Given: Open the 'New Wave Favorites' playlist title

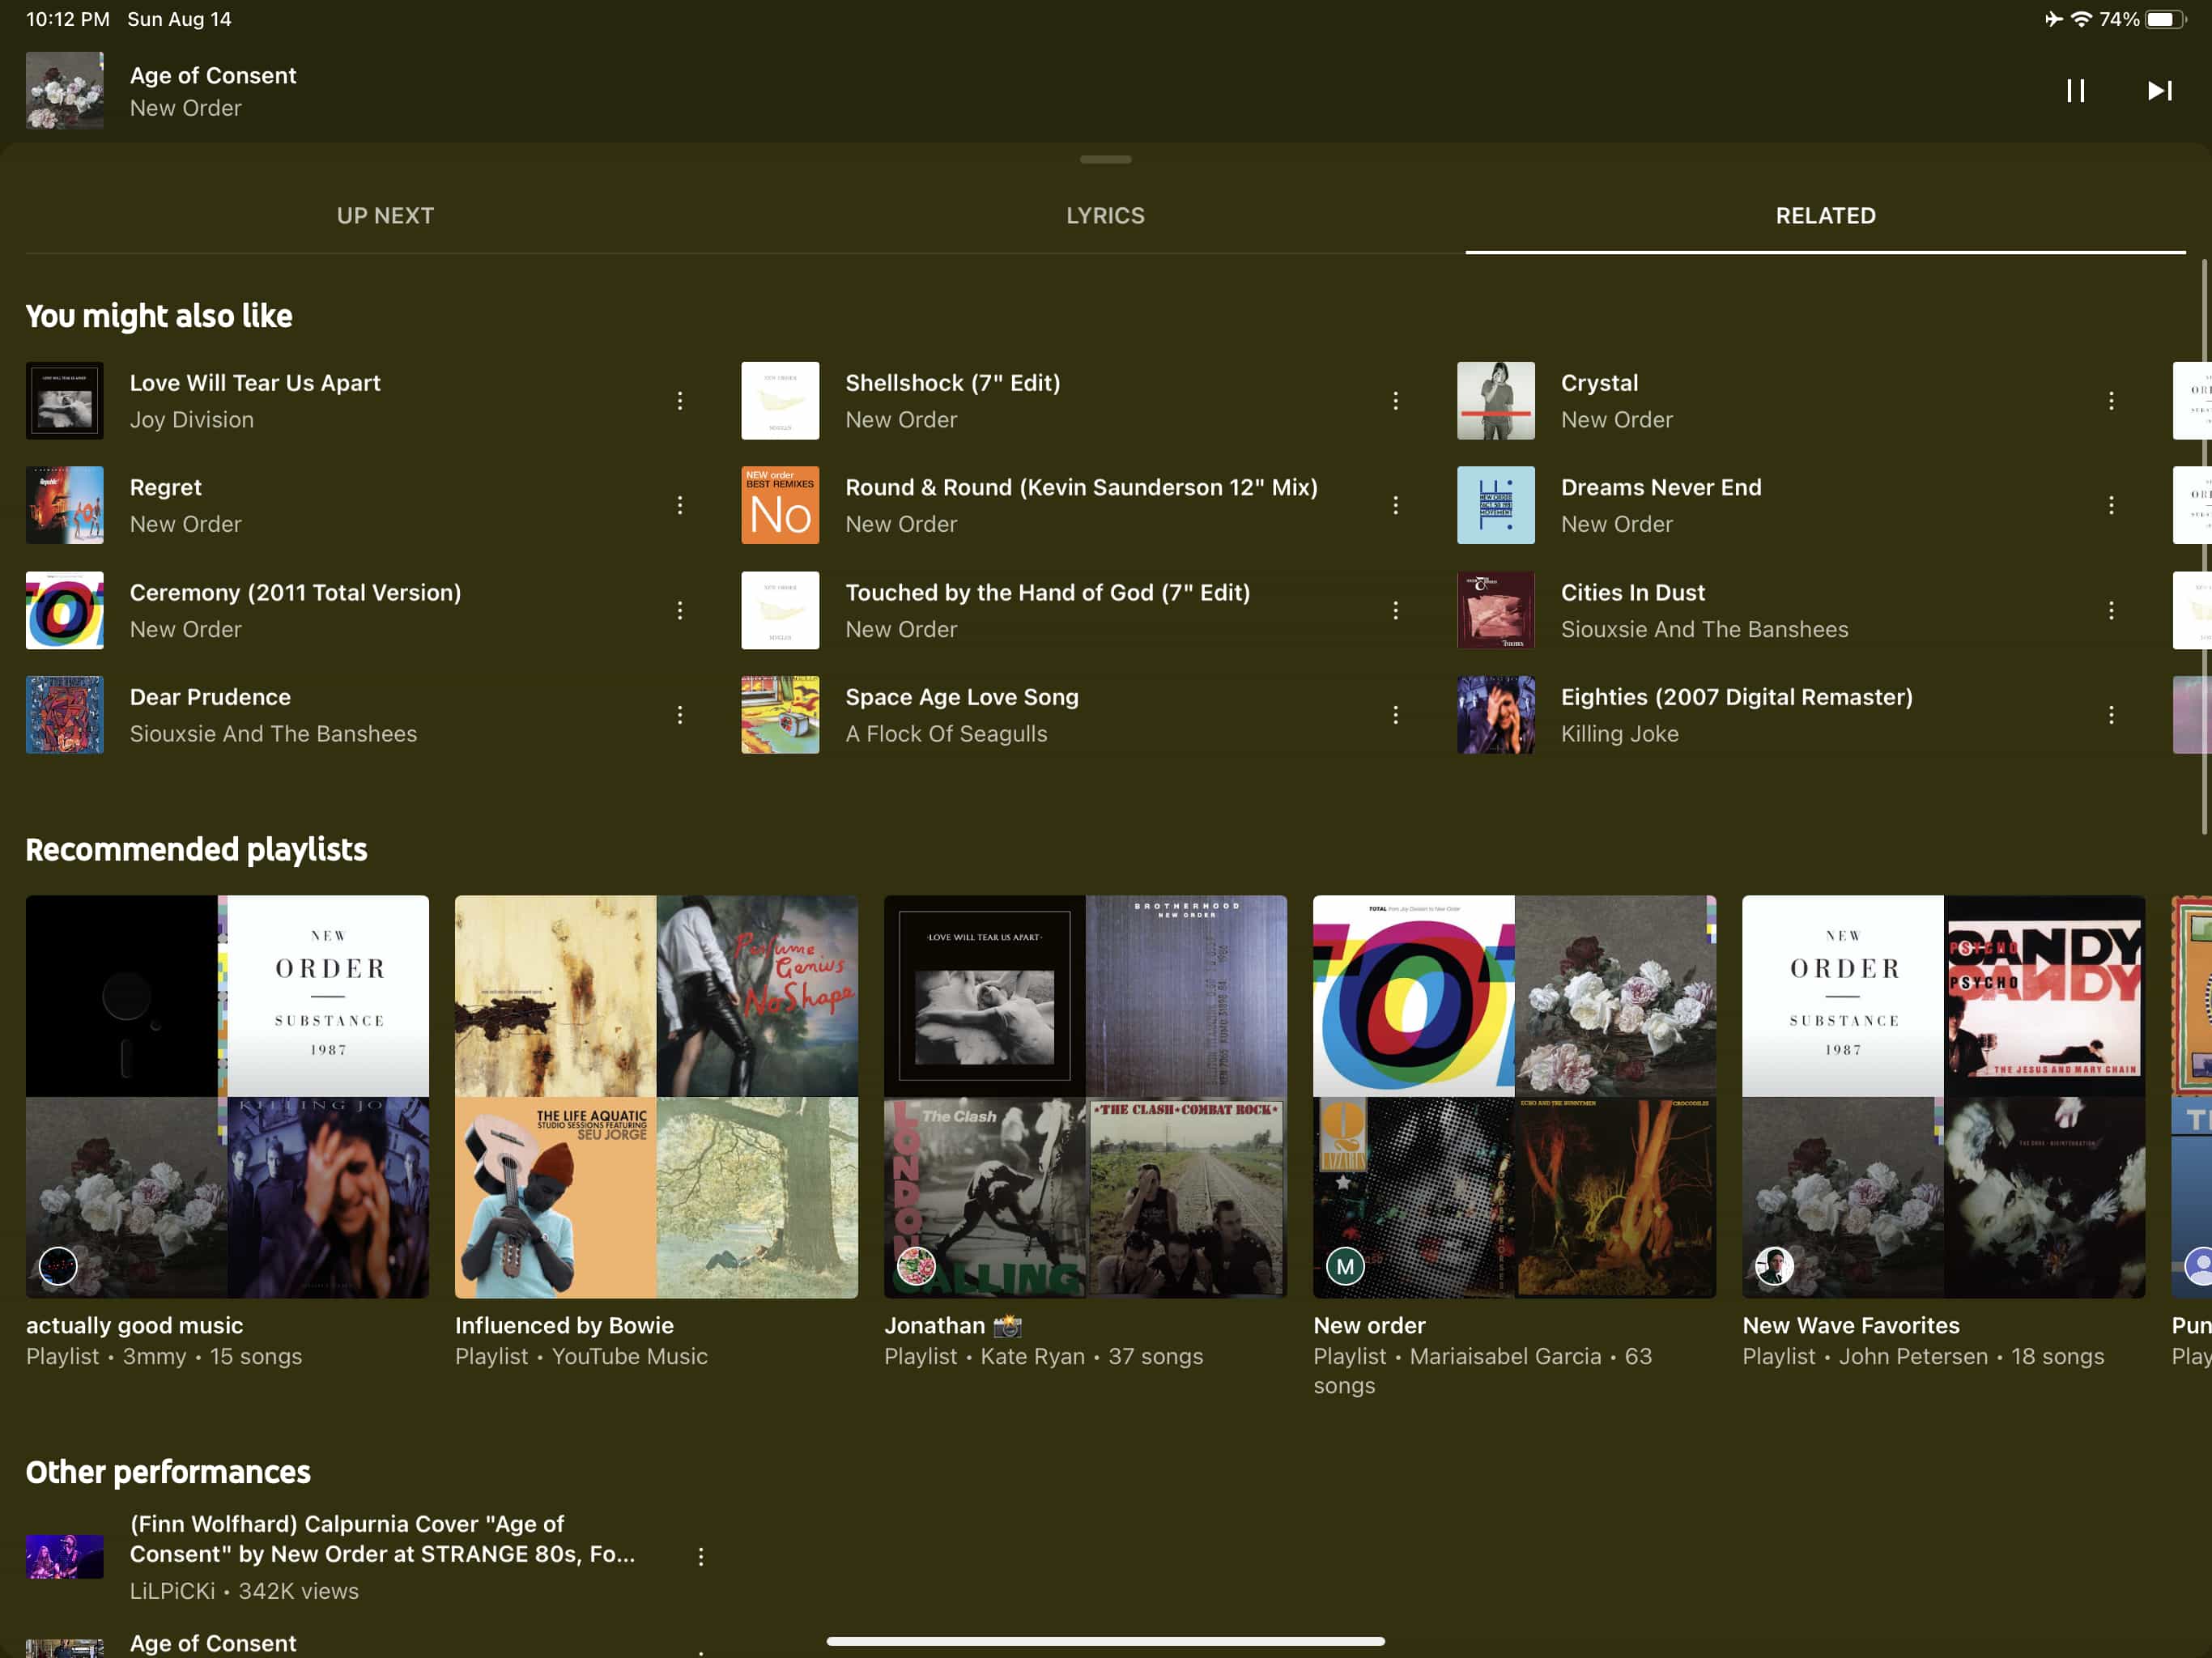Looking at the screenshot, I should tap(1850, 1325).
